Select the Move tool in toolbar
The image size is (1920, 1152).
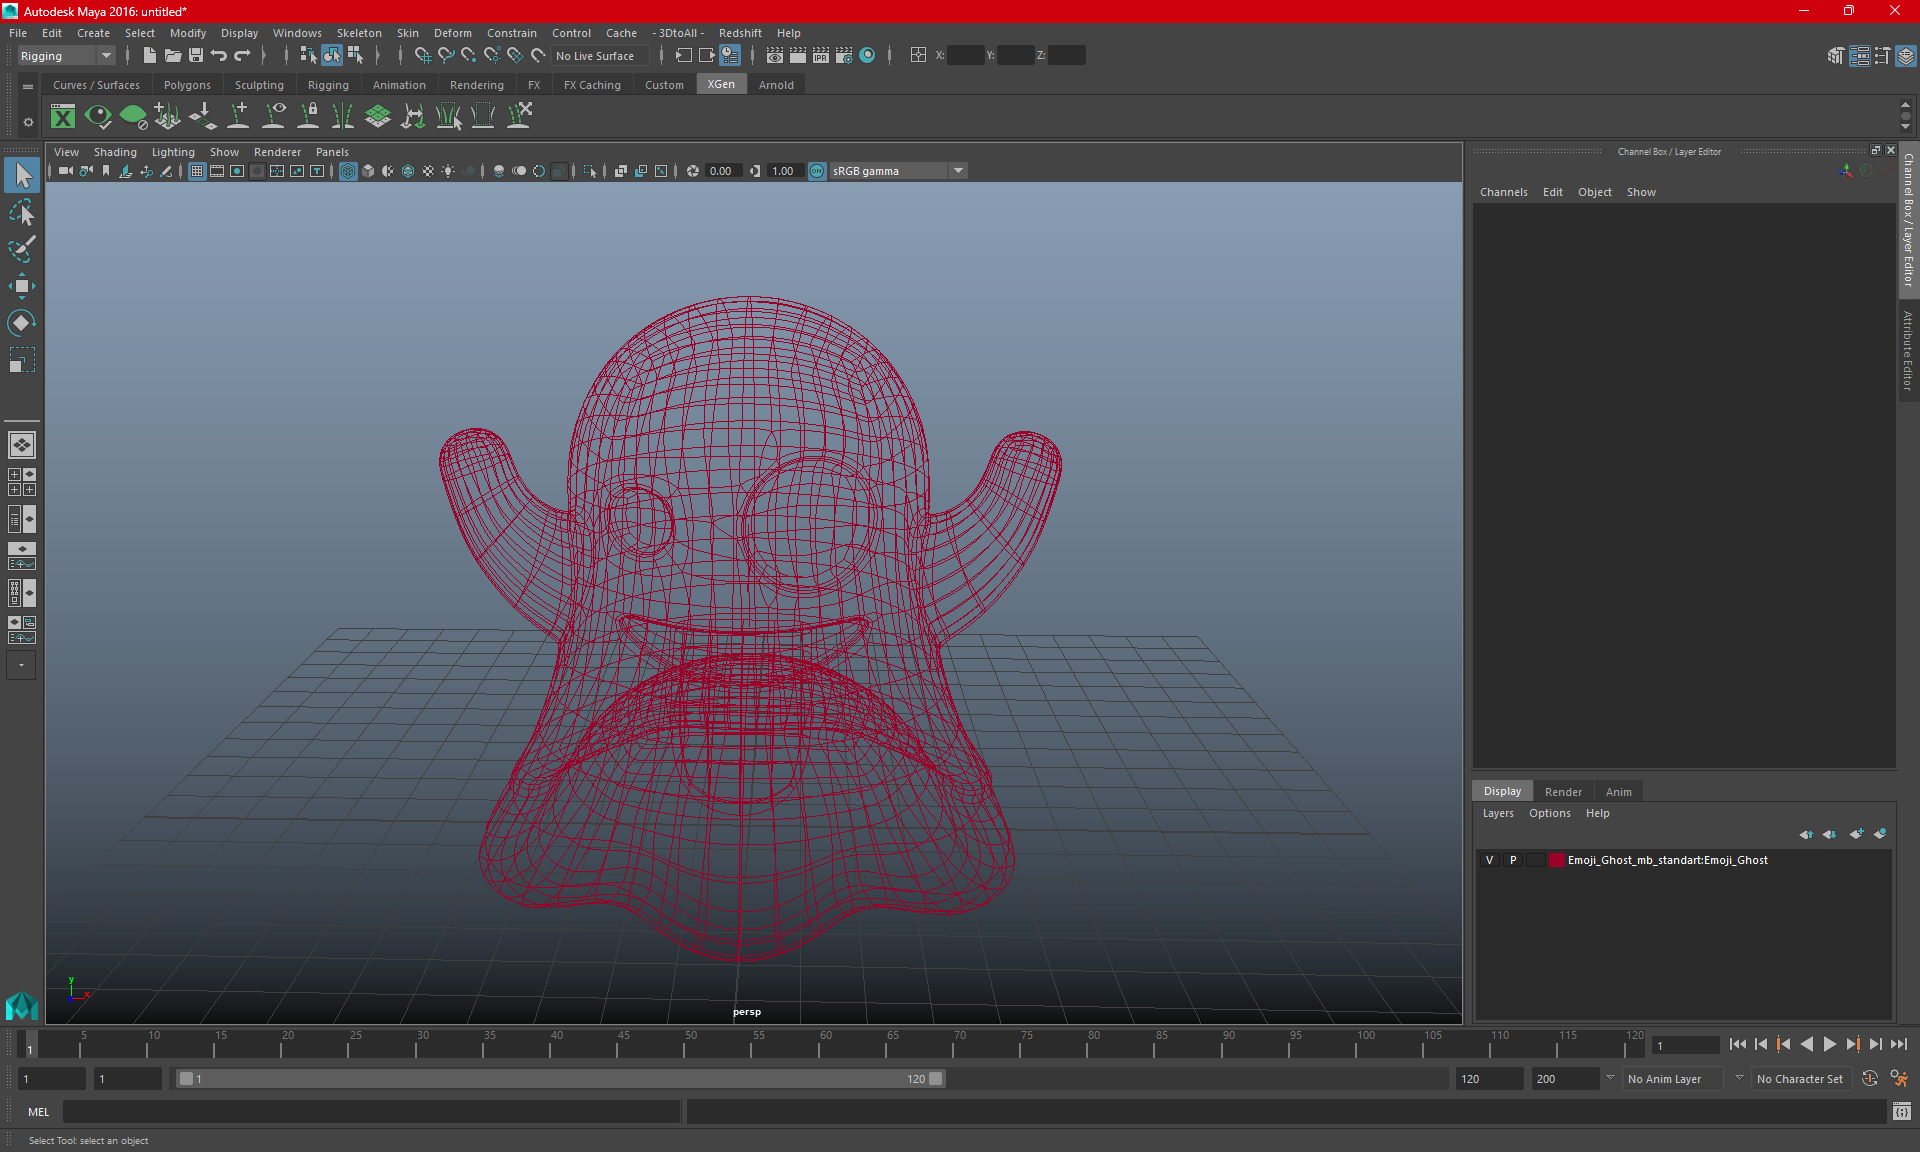click(x=22, y=285)
